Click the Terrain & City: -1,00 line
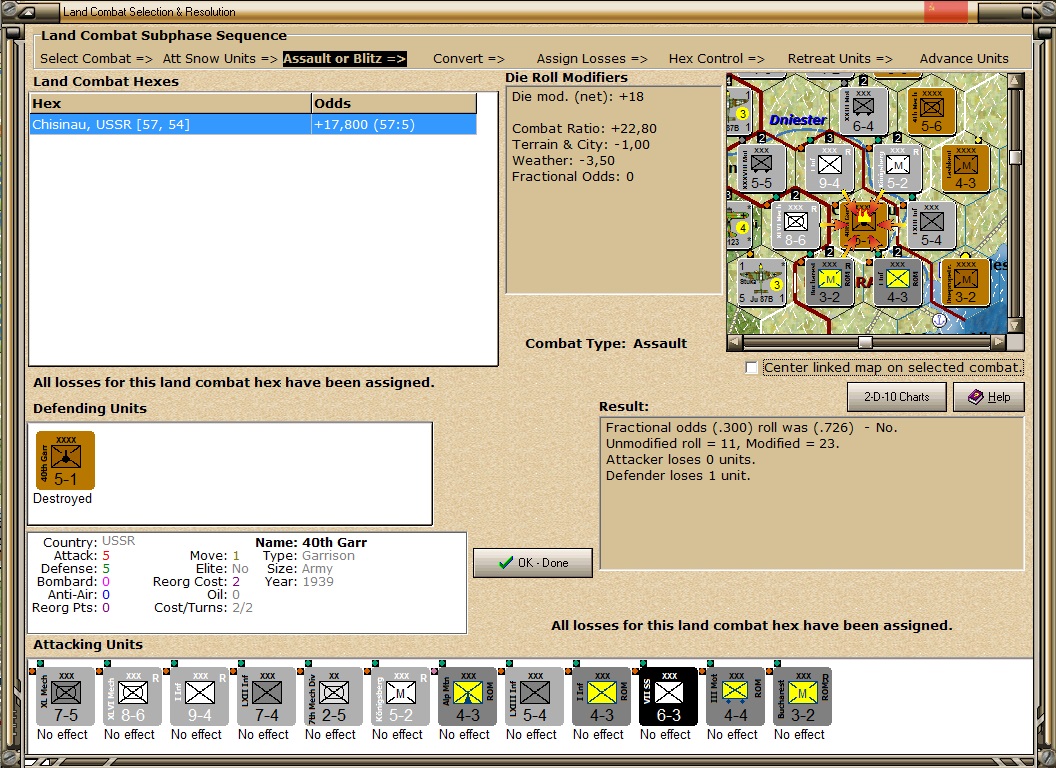 point(581,145)
